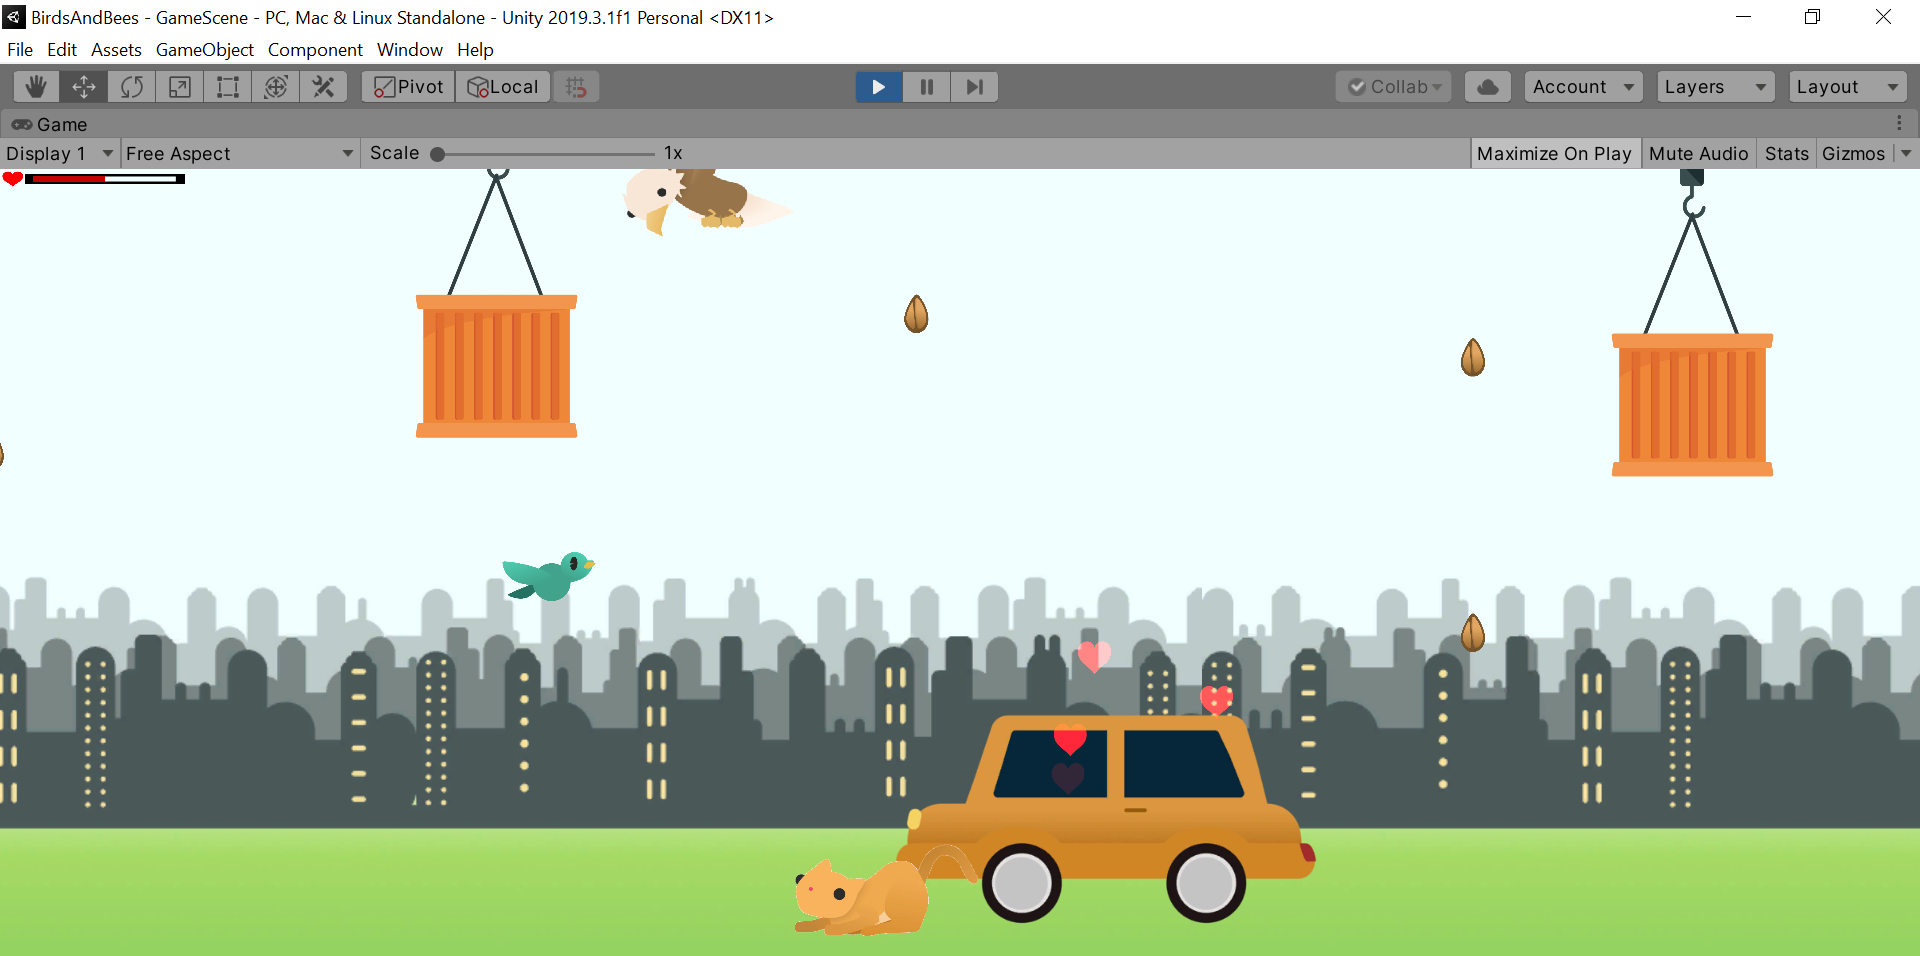Click the grid snapping icon
This screenshot has height=956, width=1920.
click(575, 87)
